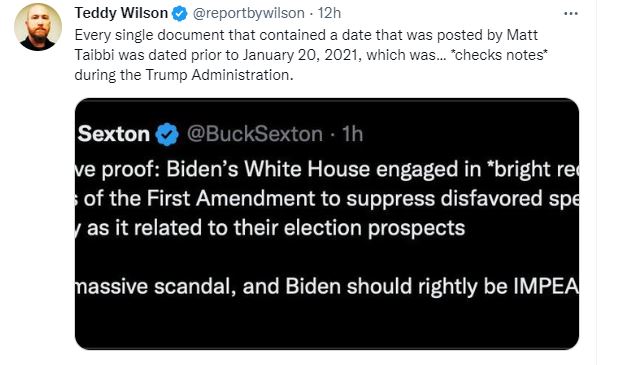Click the 'First Amendment' text line
Viewport: 627px width, 365px height.
pyautogui.click(x=327, y=199)
